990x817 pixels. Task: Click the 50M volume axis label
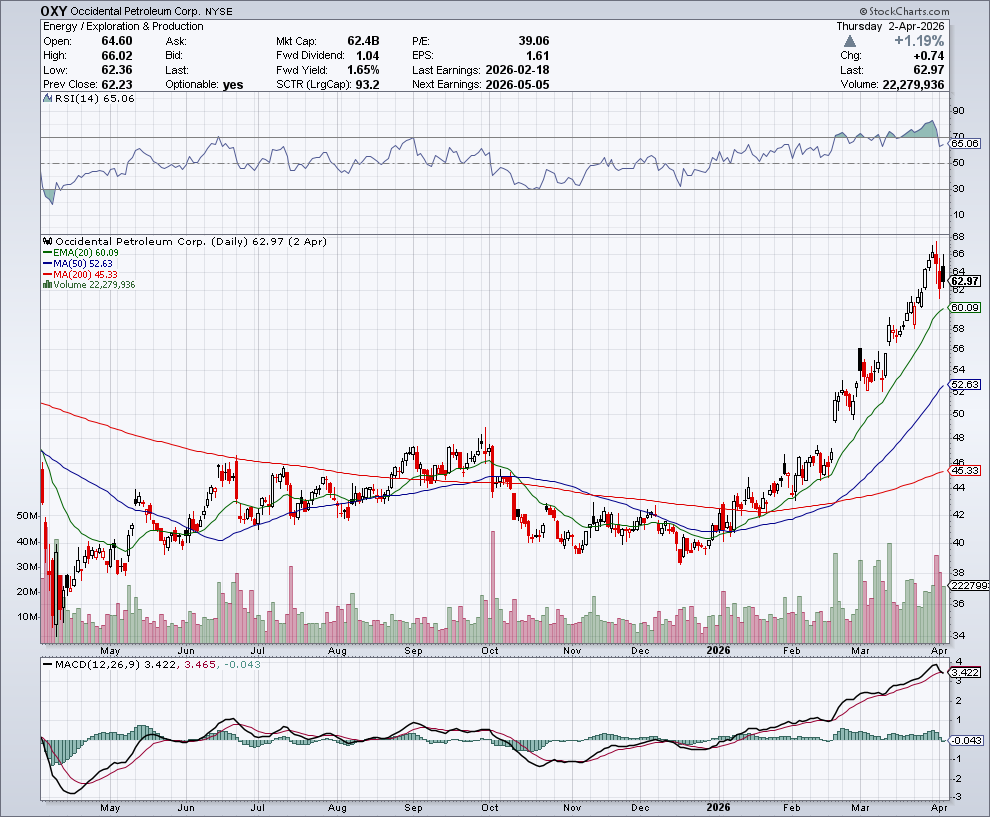[27, 516]
